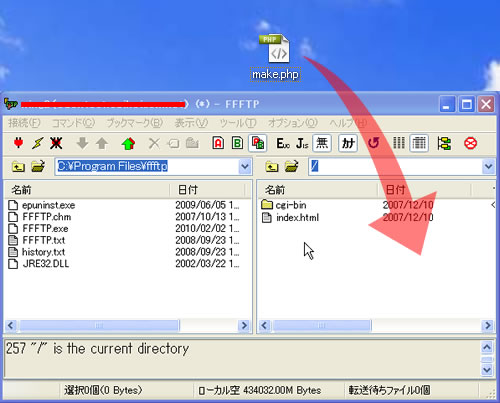Click the folder sync tree icon
Viewport: 500px width, 403px height.
click(444, 143)
